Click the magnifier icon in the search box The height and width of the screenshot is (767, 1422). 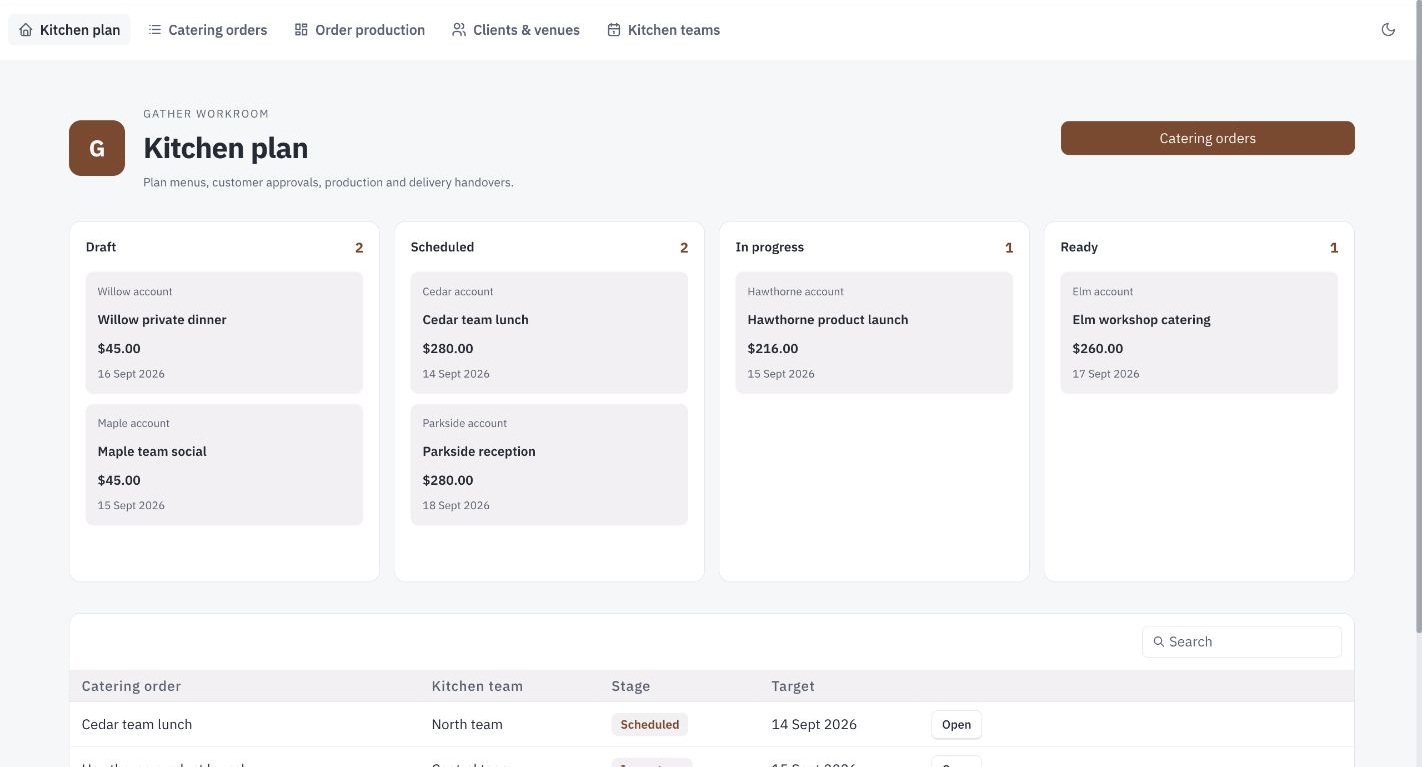click(x=1159, y=642)
